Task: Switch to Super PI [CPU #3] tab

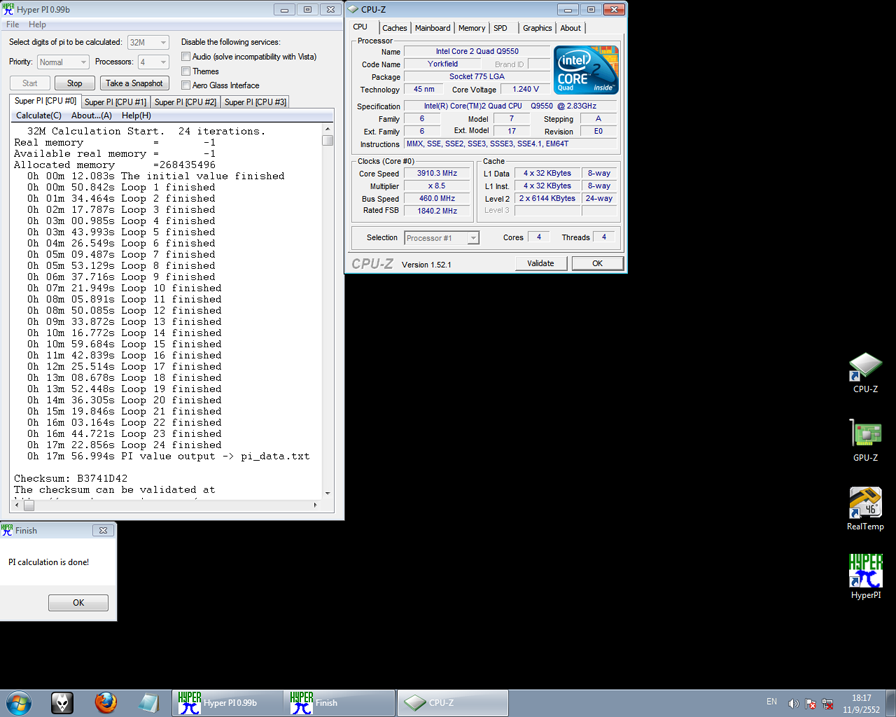Action: (x=255, y=102)
